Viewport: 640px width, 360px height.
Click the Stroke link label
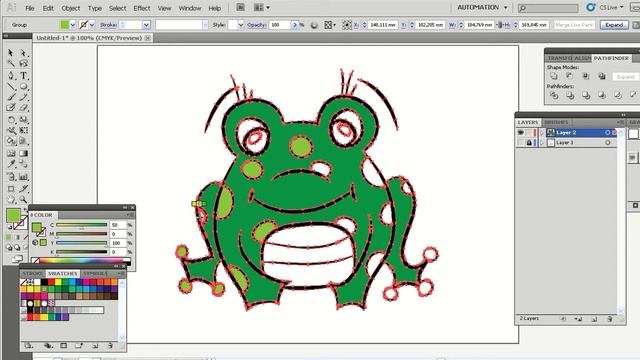[x=108, y=25]
